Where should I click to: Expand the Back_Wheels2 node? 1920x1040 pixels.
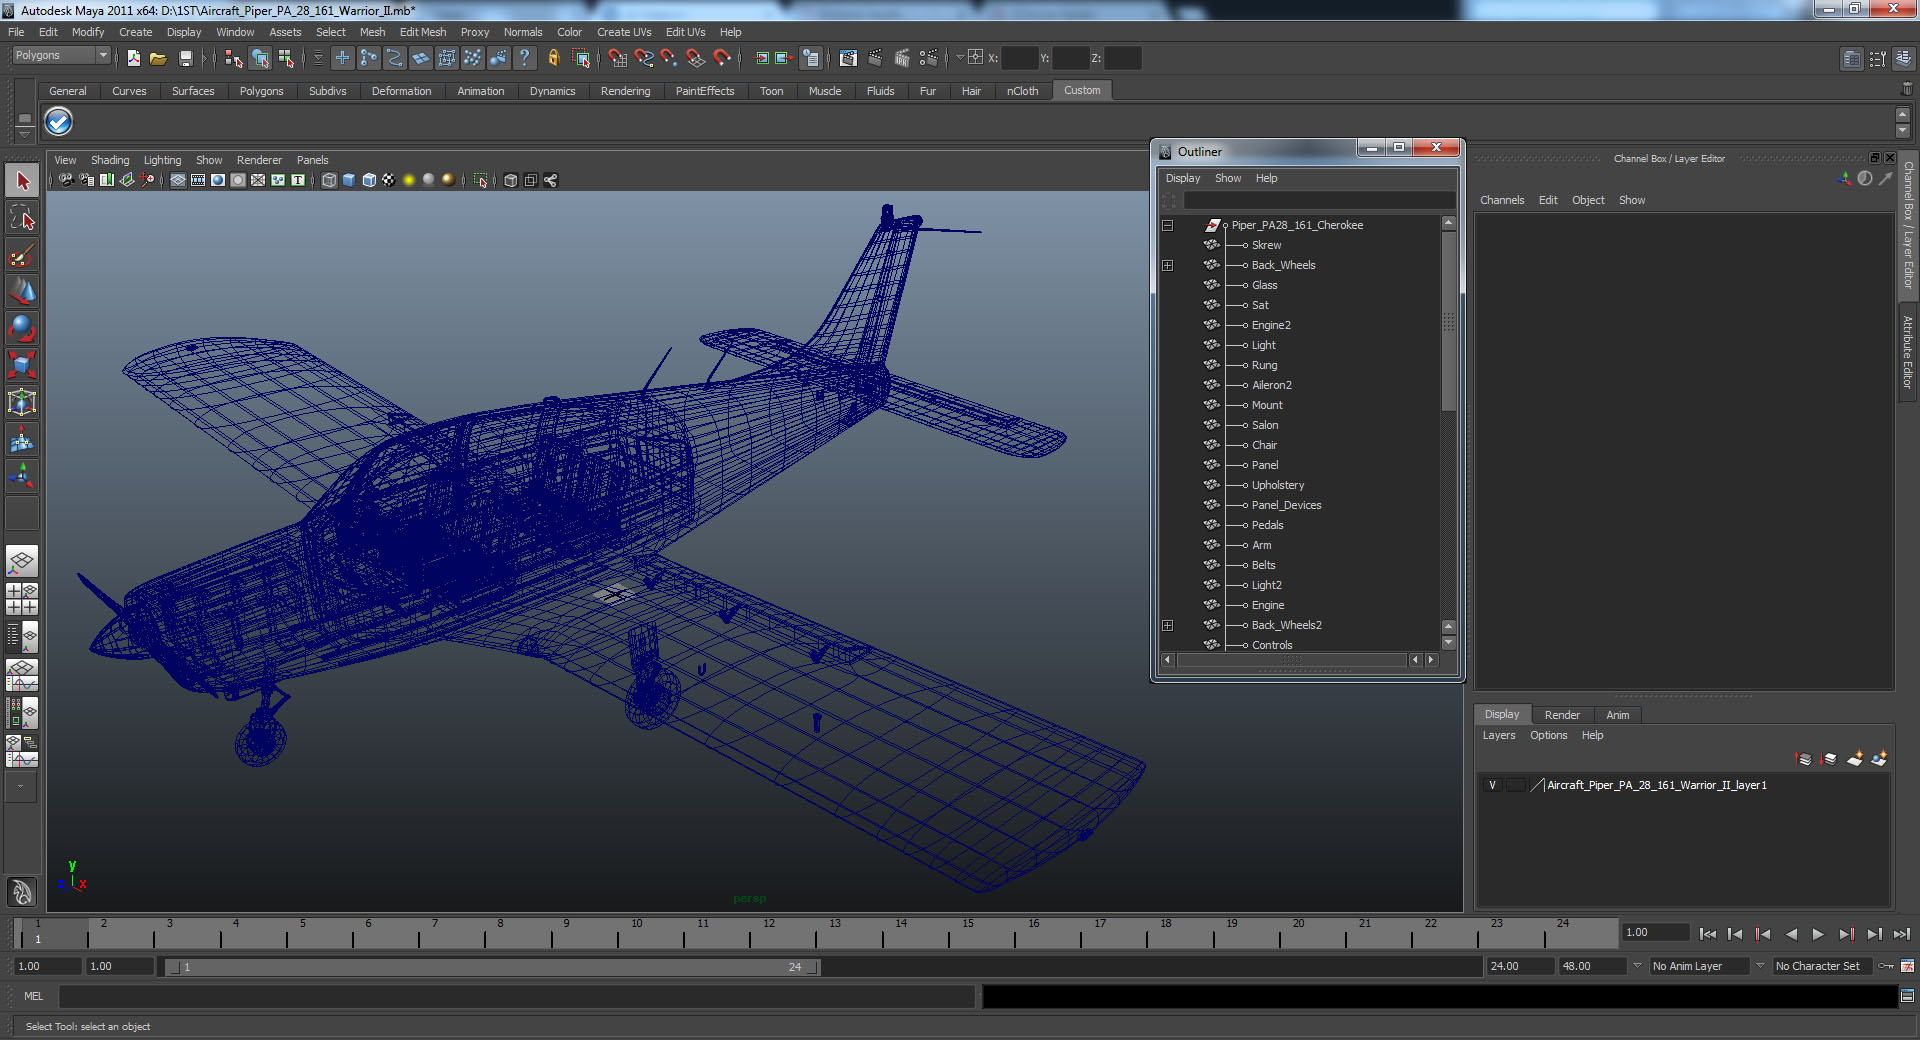(1167, 625)
